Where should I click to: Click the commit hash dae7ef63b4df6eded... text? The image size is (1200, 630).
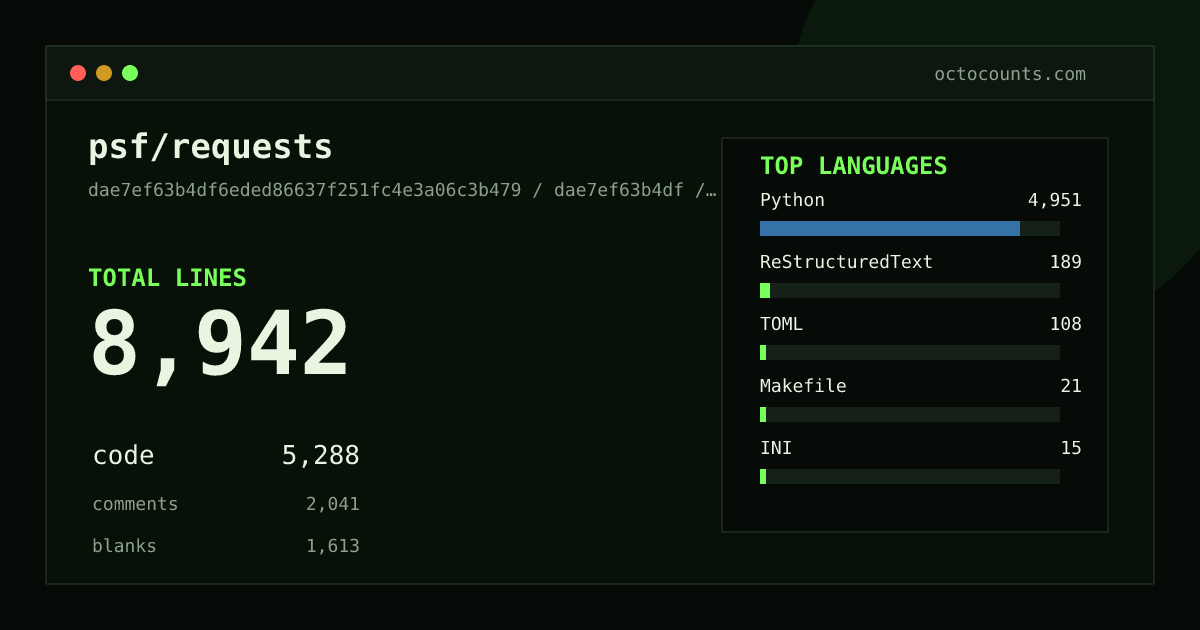402,190
